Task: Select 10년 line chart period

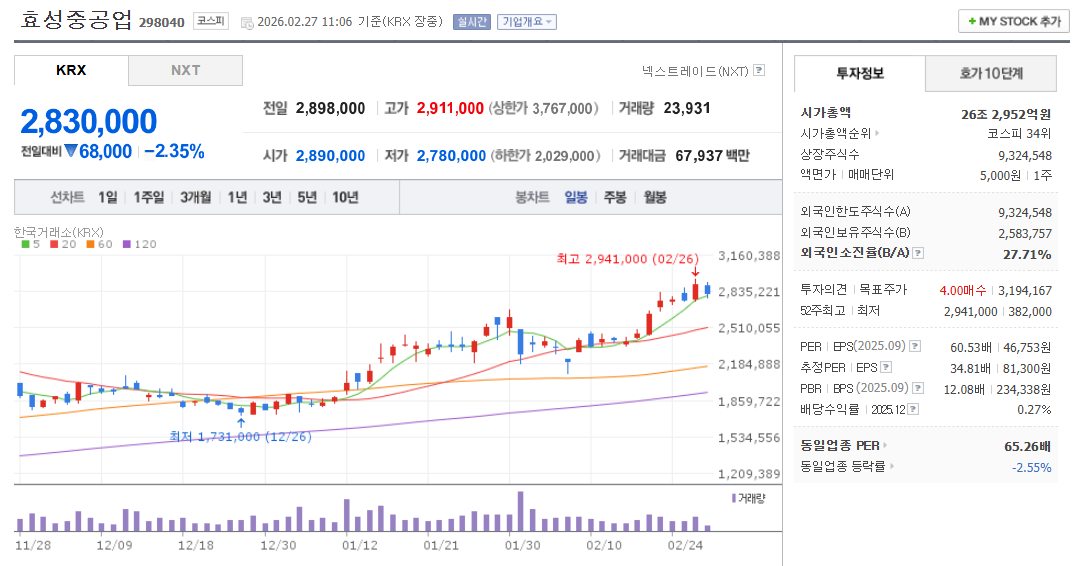Action: 345,198
